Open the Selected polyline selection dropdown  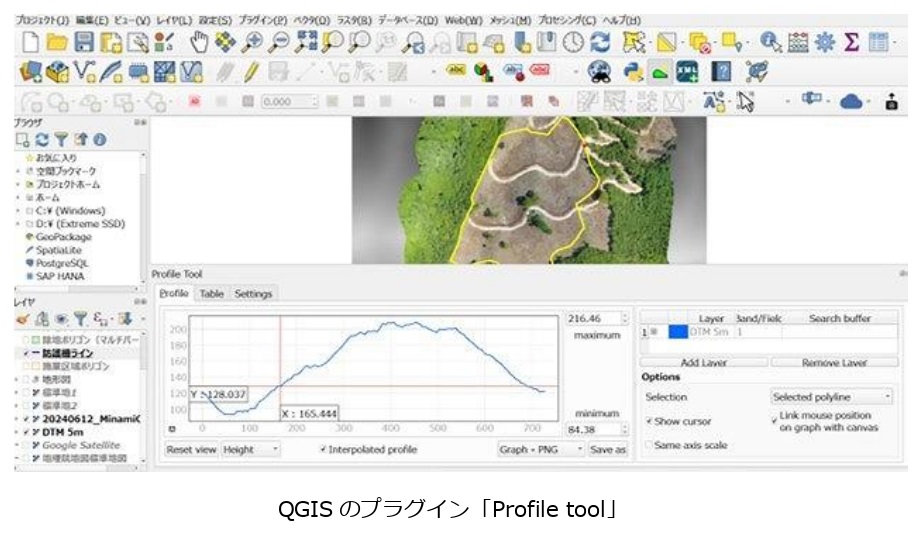[x=831, y=397]
